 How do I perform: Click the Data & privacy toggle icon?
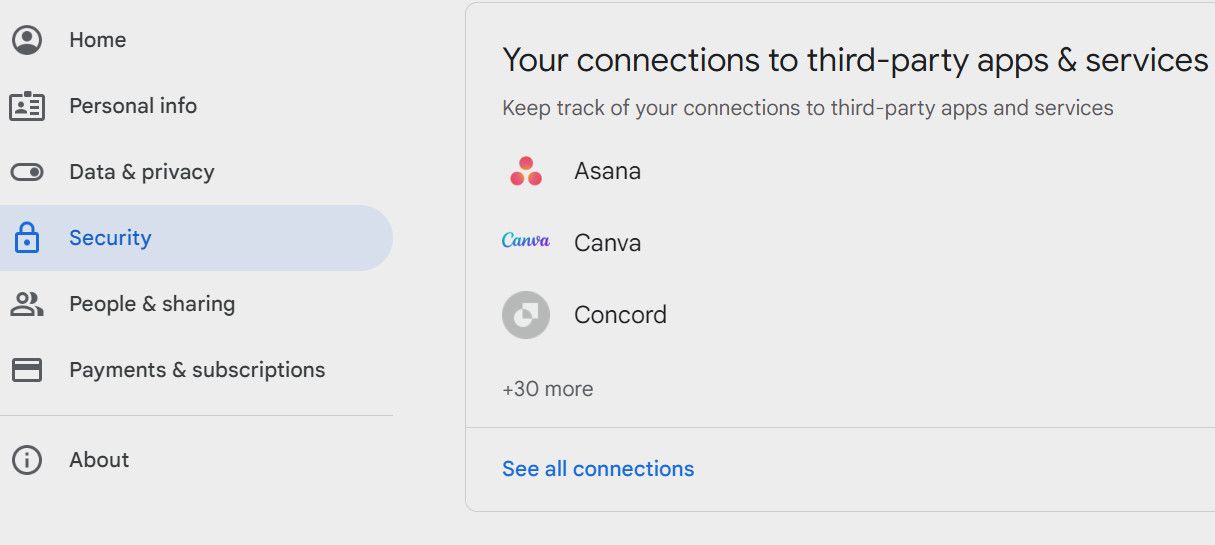(27, 172)
